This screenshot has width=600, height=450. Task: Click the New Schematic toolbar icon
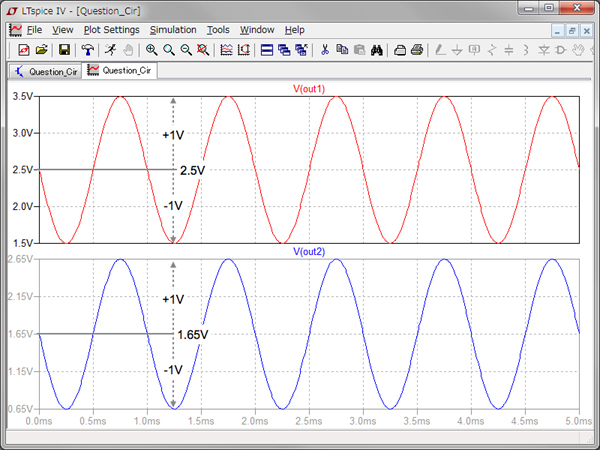click(x=24, y=49)
